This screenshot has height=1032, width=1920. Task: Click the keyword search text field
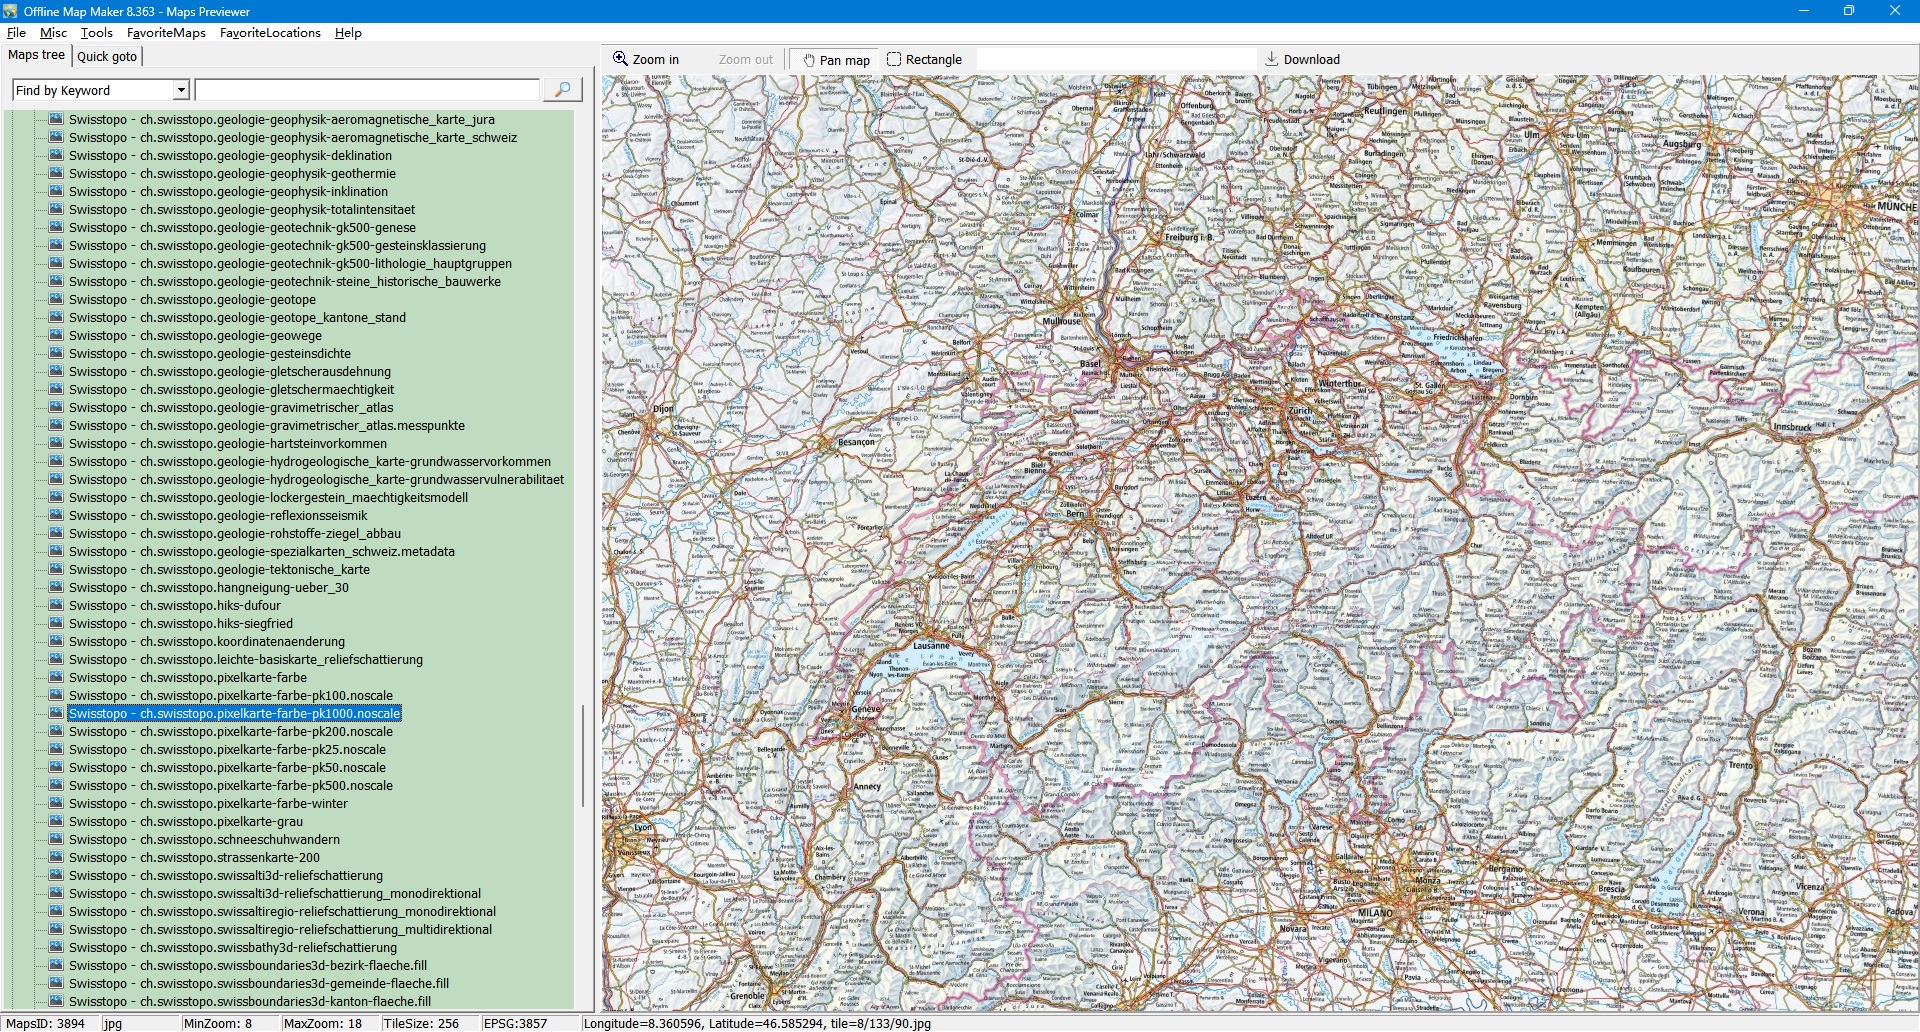point(367,90)
